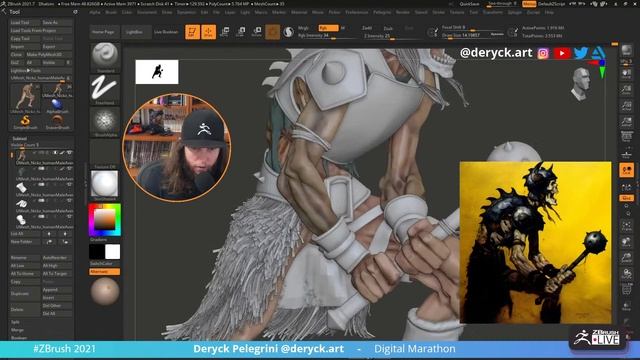
Task: Click the skin material preview sphere
Action: pos(105,291)
